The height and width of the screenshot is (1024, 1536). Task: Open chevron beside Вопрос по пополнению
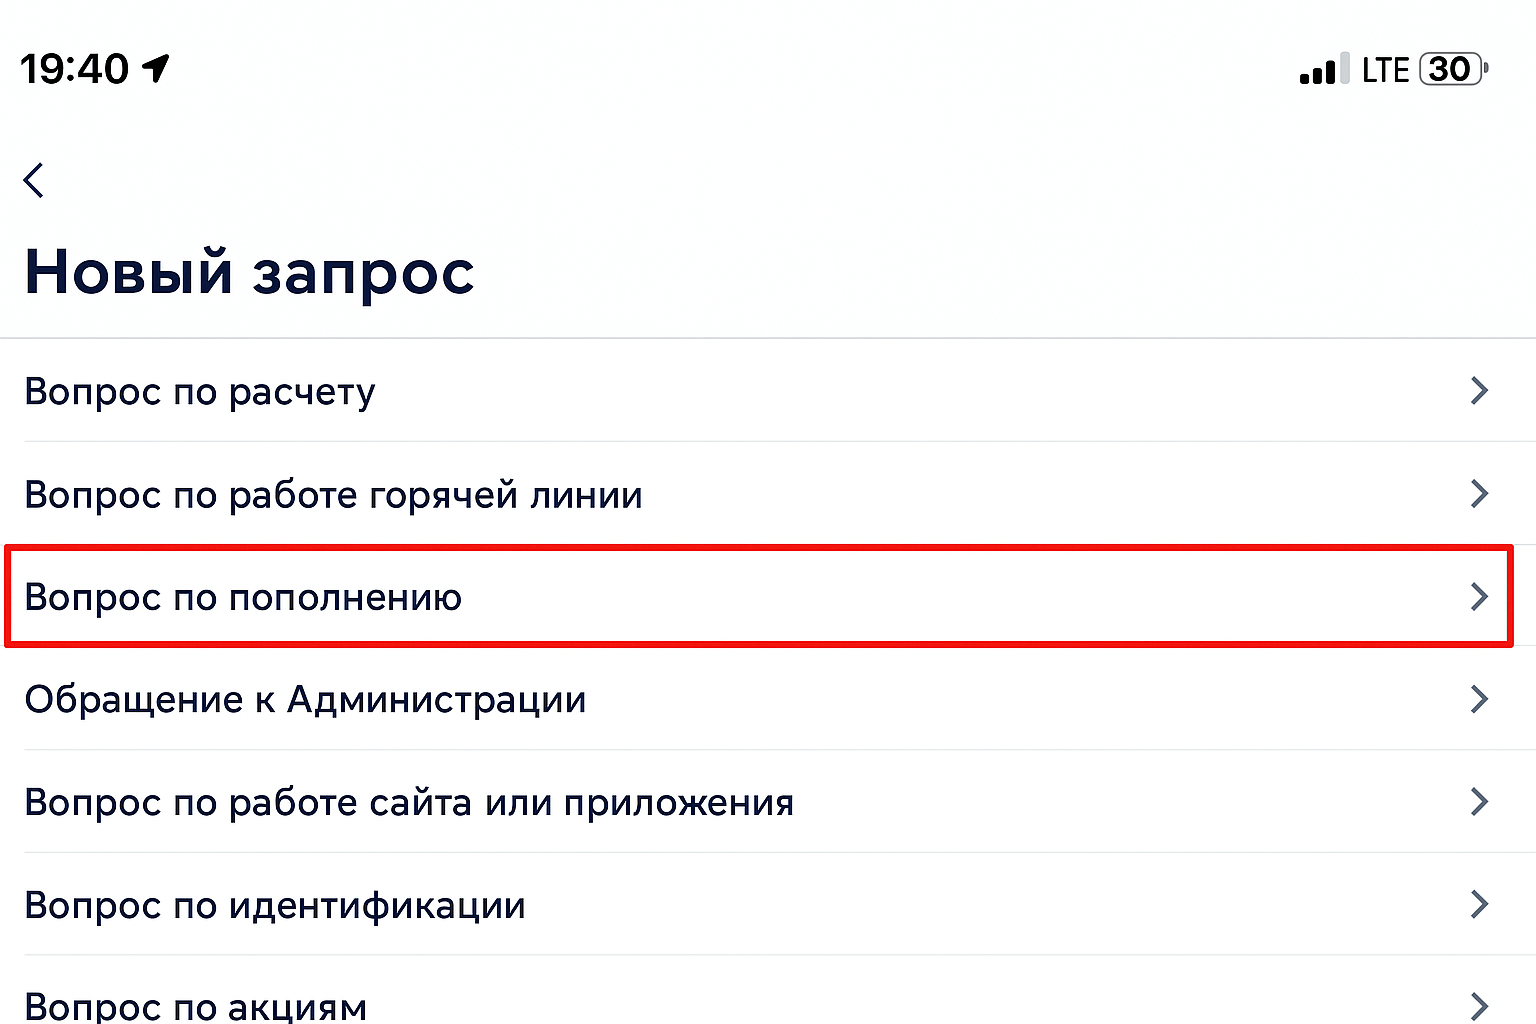pyautogui.click(x=1479, y=596)
